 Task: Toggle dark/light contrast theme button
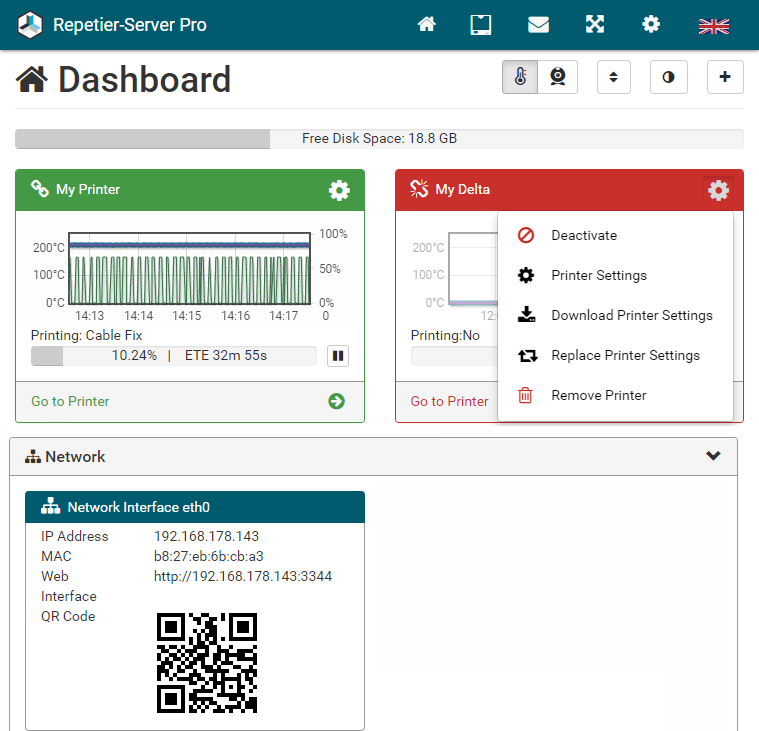668,77
